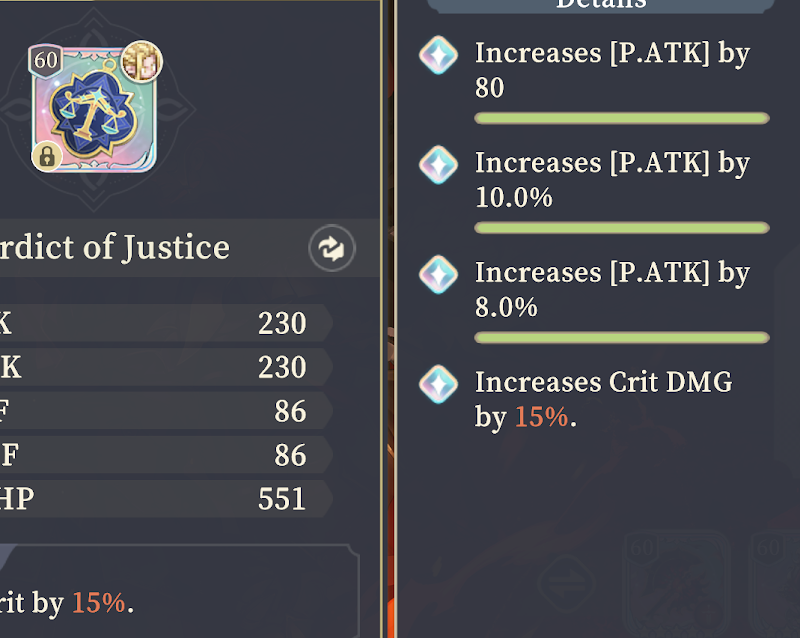Click diamond icon beside Crit DMG bonus
This screenshot has height=638, width=800.
click(x=438, y=384)
